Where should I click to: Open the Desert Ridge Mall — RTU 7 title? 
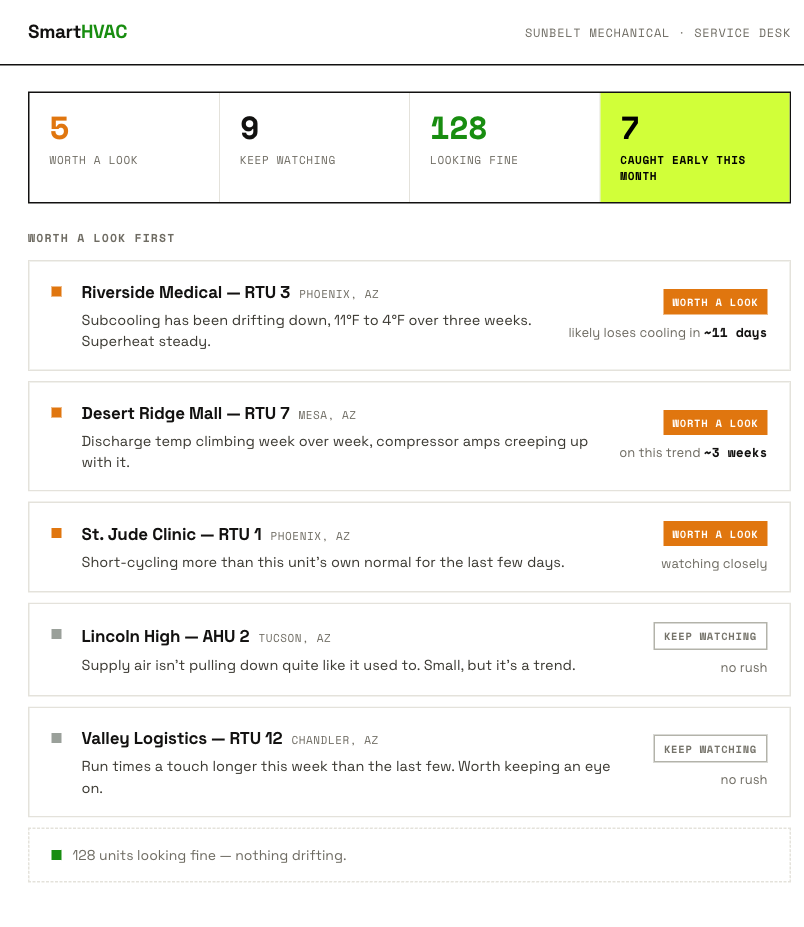coord(186,413)
